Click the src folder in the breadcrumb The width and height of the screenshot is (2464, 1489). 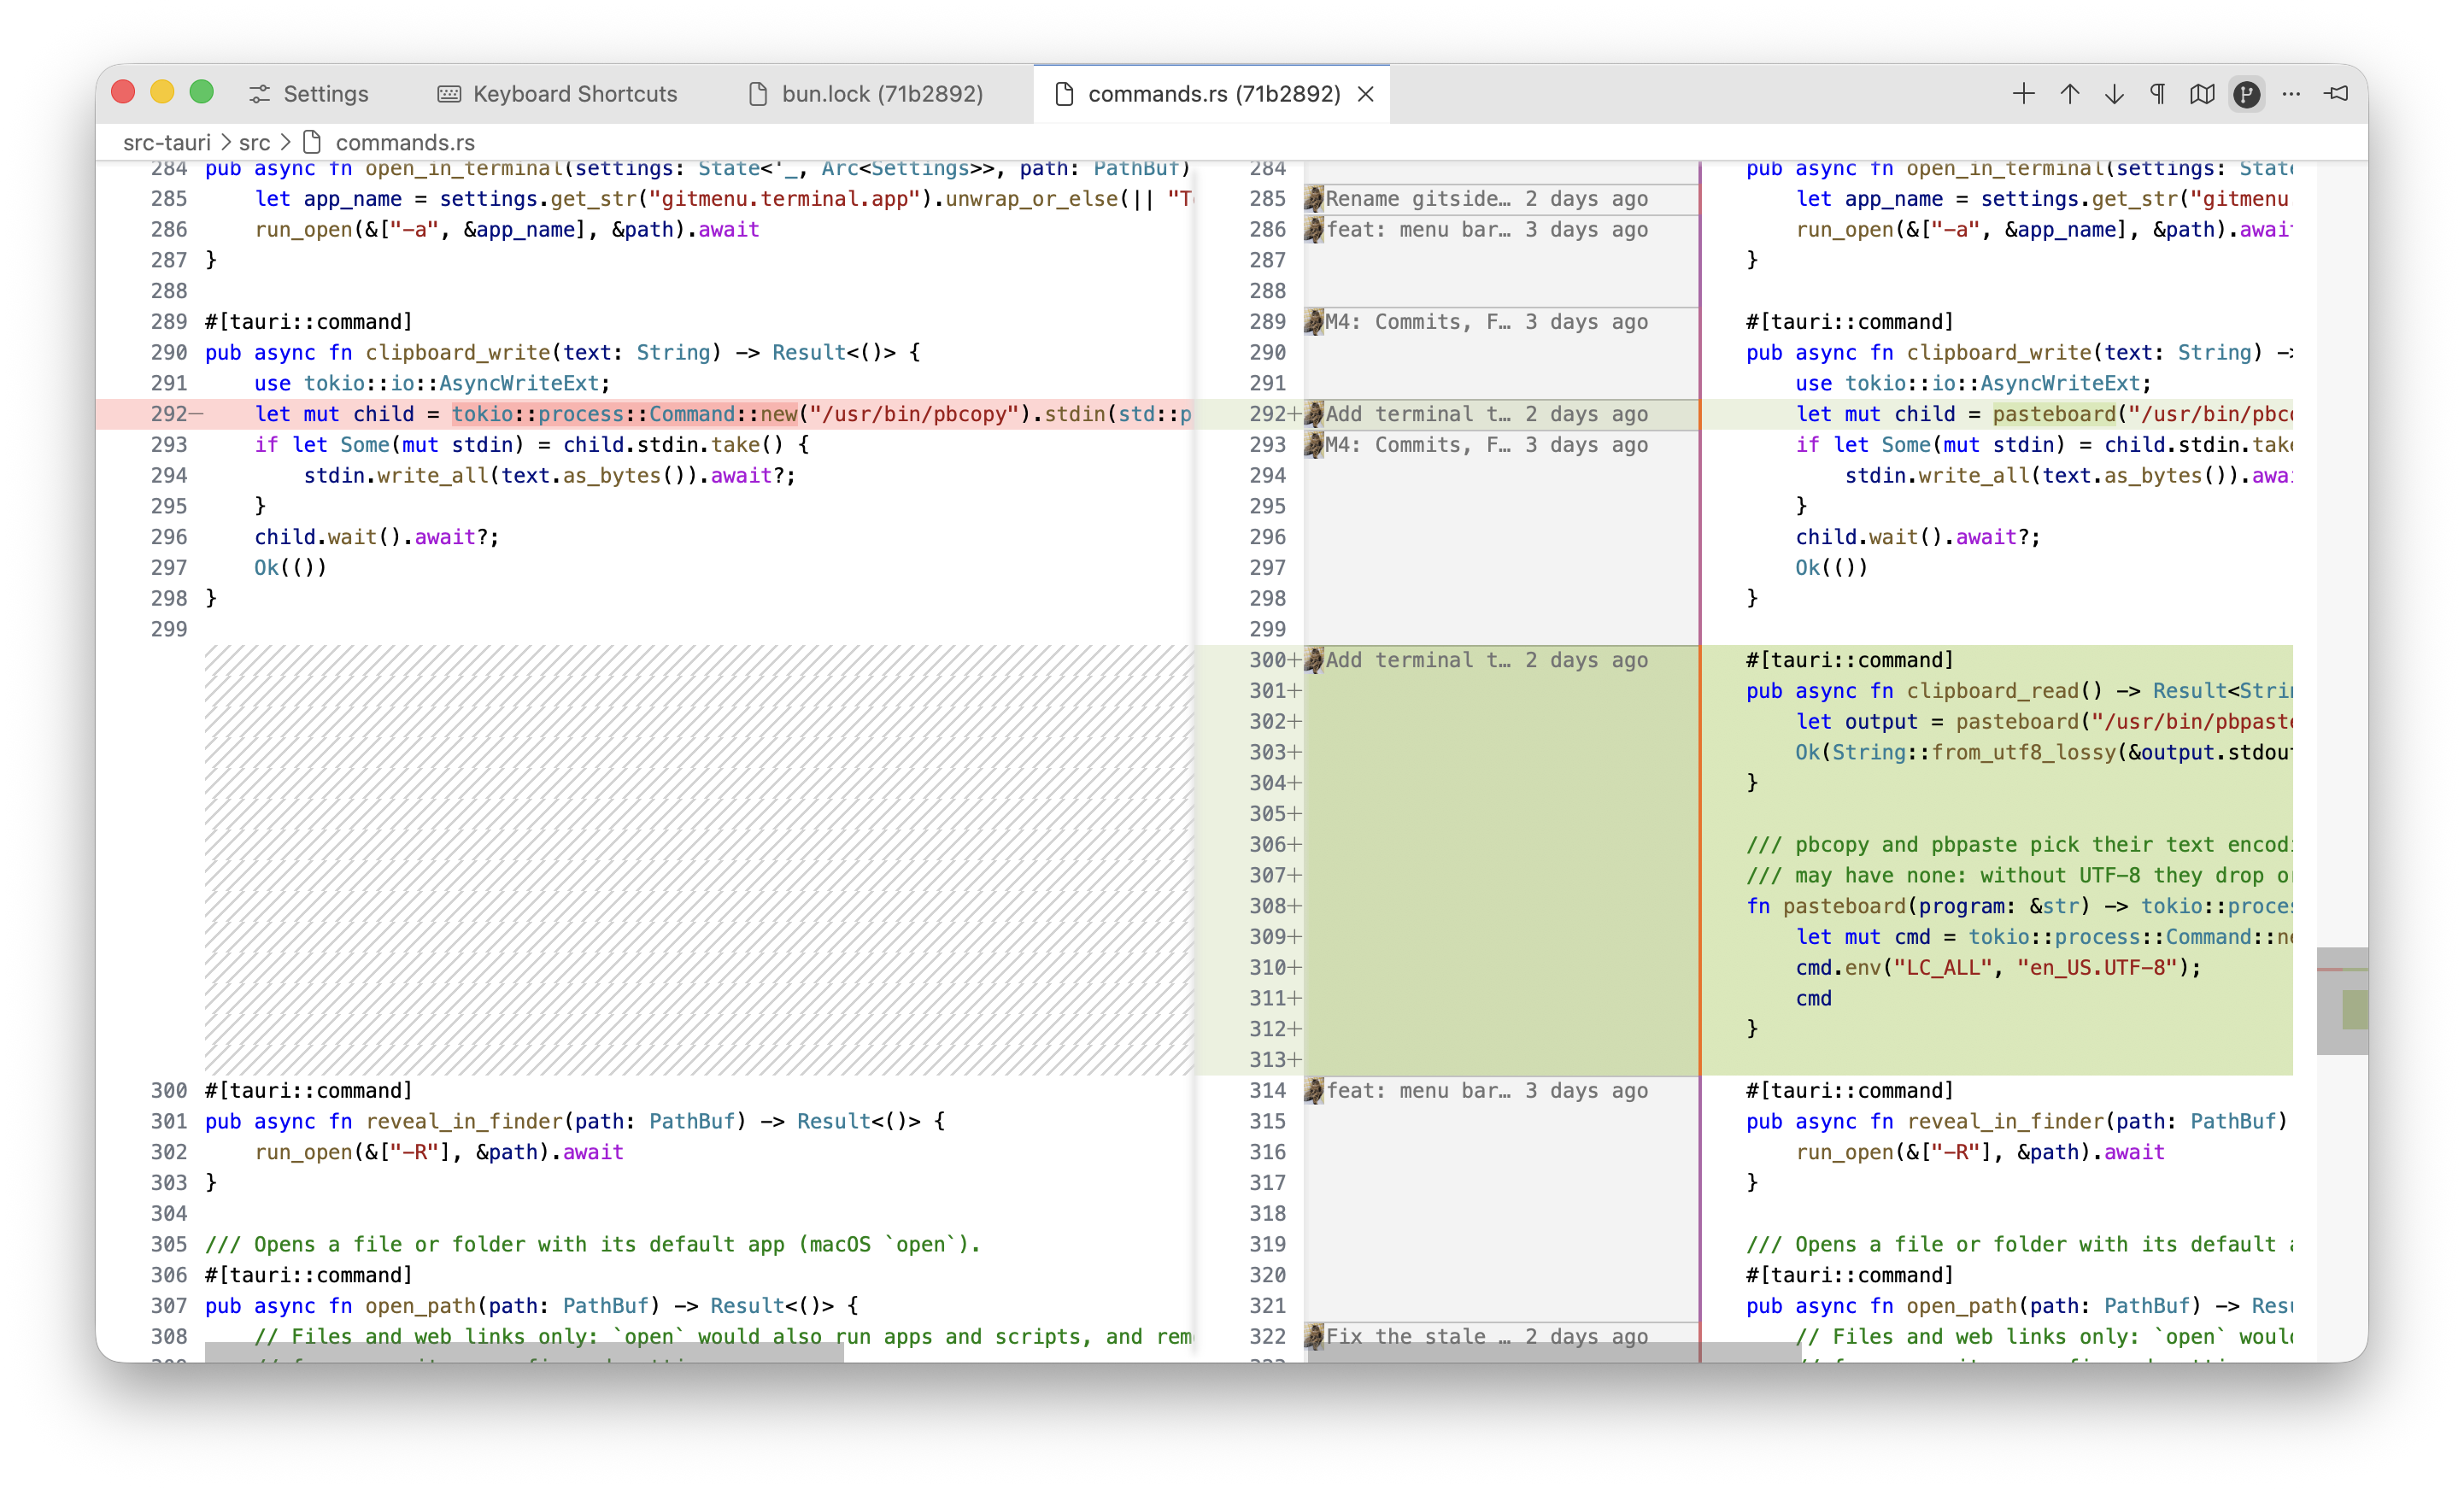coord(254,142)
